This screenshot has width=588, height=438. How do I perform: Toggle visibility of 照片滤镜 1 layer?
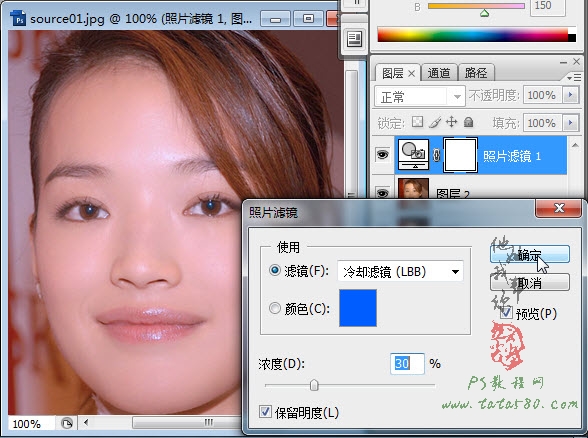(x=382, y=154)
